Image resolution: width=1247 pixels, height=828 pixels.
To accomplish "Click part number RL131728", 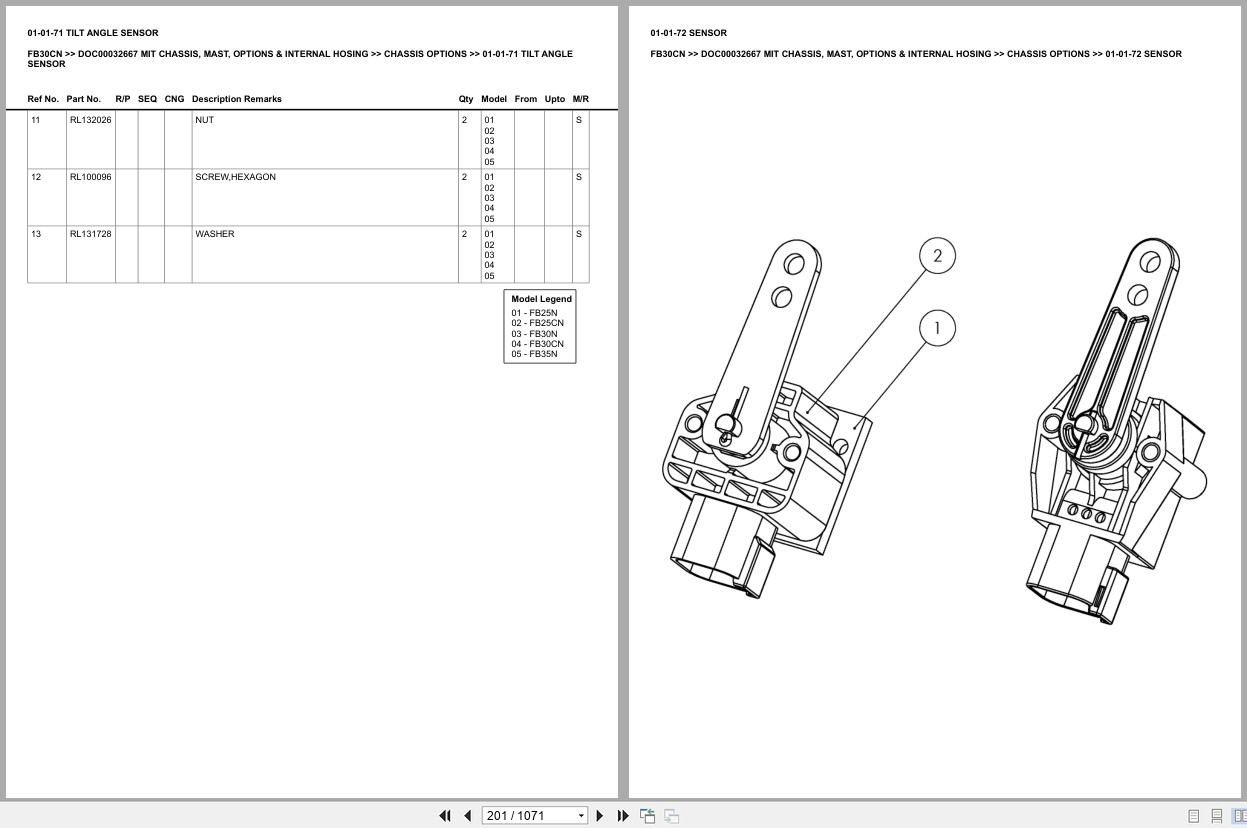I will tap(90, 234).
